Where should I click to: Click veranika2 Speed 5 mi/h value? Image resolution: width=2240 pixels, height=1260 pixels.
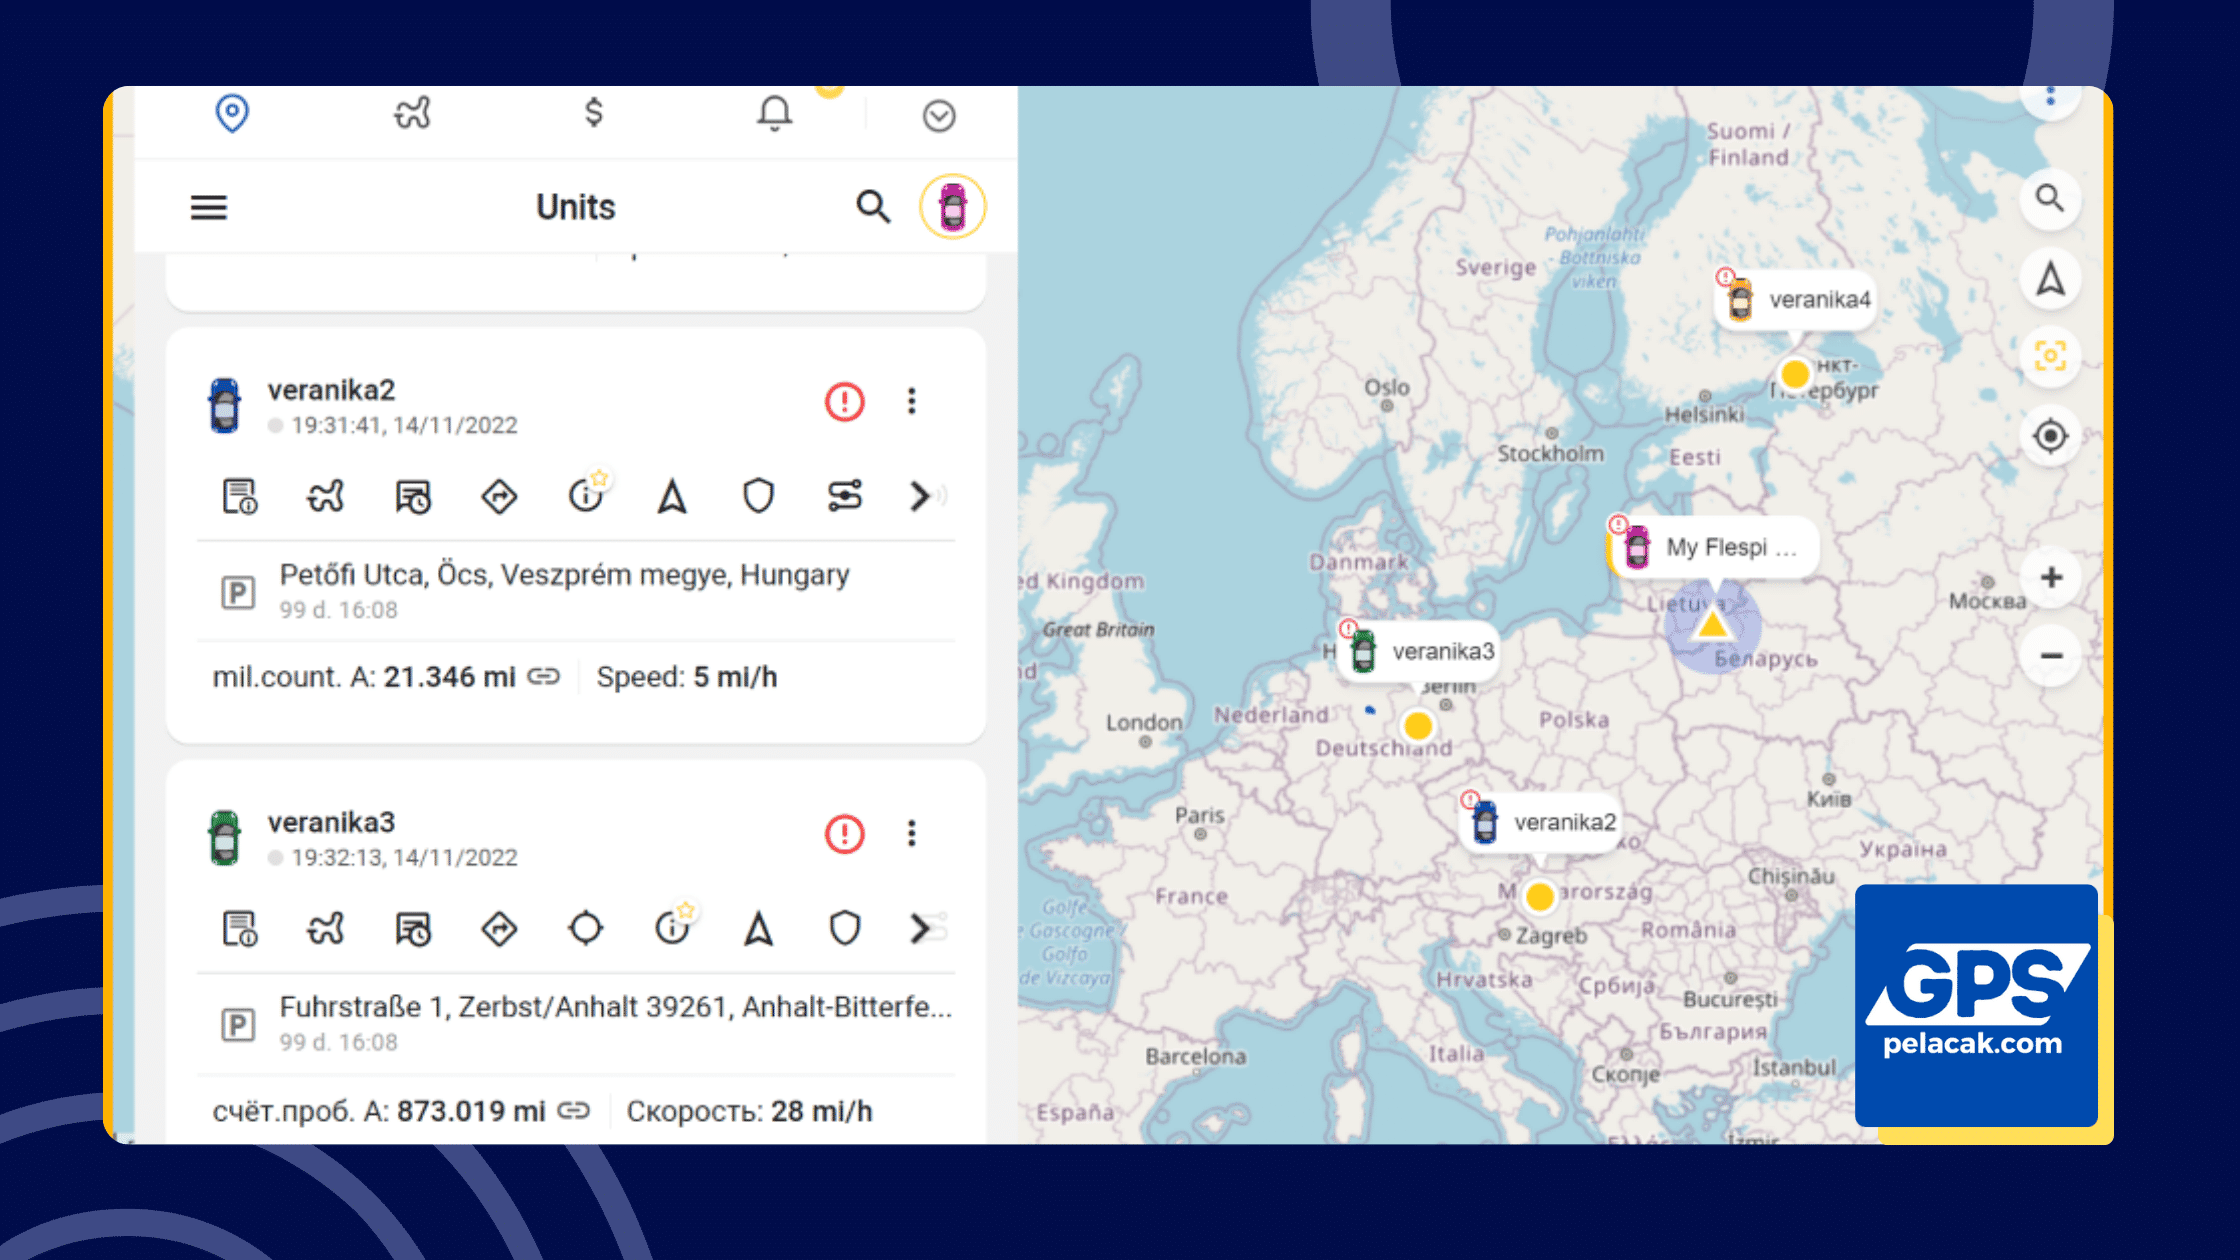(687, 677)
